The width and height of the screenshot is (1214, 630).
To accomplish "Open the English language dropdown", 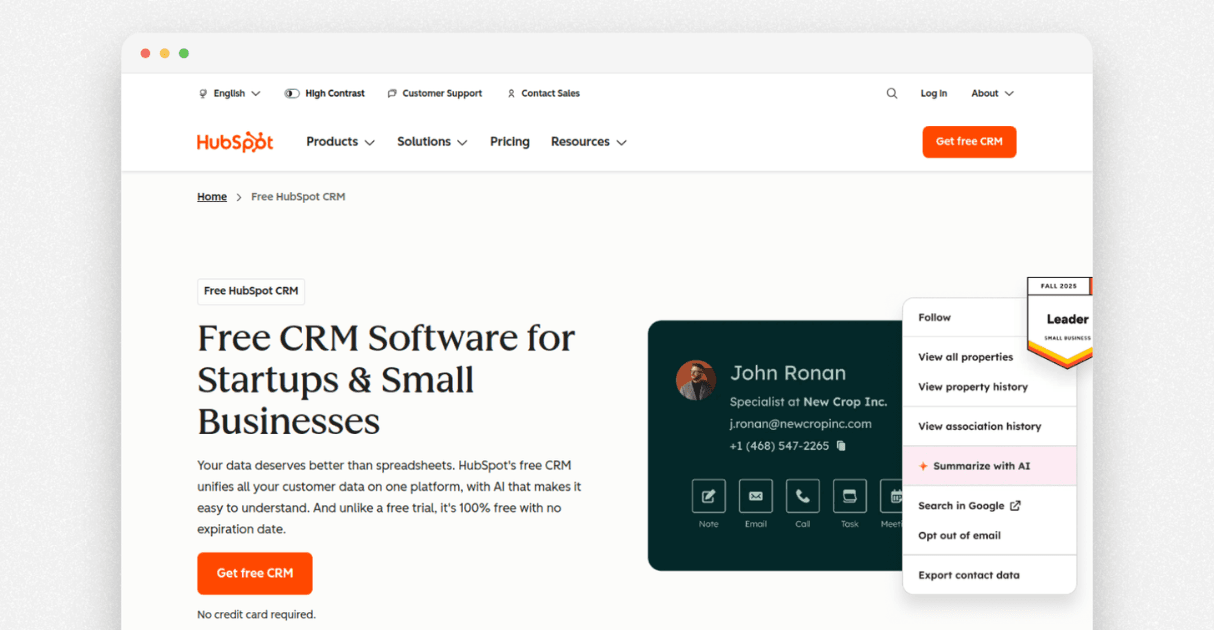I will pyautogui.click(x=230, y=93).
